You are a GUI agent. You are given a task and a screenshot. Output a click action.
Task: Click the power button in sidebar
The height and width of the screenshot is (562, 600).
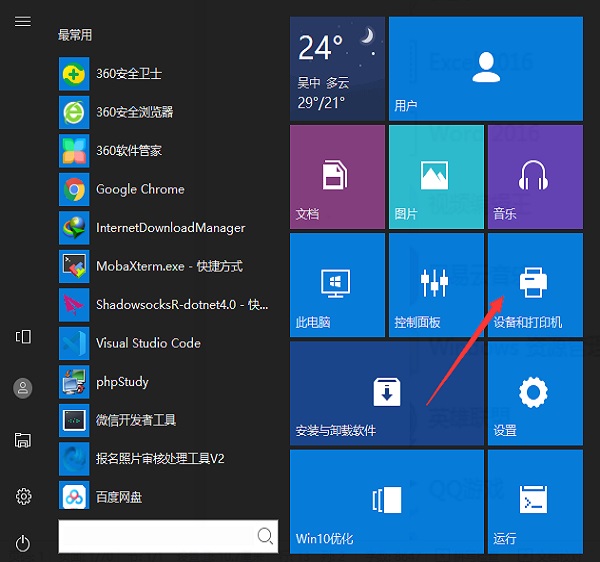click(x=23, y=544)
